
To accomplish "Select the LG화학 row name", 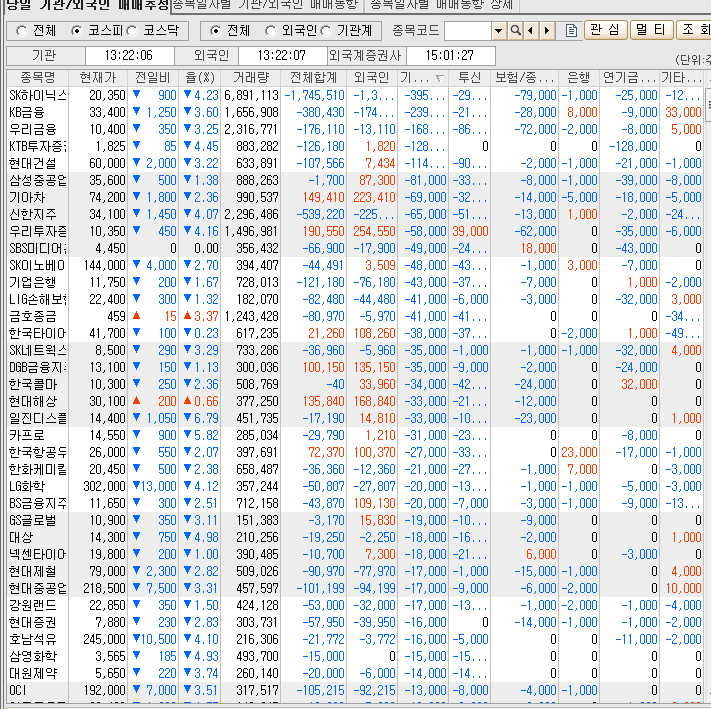I will (x=26, y=486).
